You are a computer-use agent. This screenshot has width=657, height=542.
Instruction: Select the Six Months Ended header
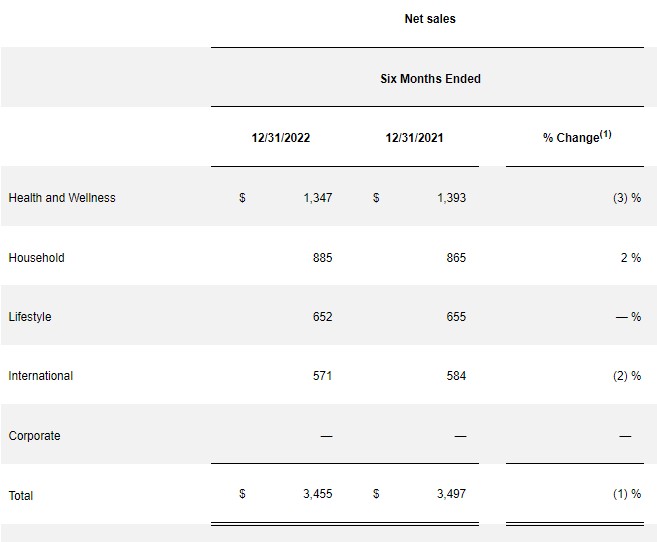click(431, 79)
